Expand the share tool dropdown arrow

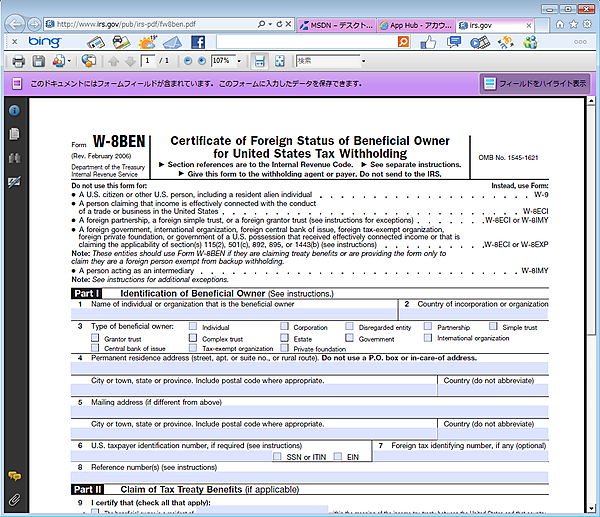[x=69, y=61]
